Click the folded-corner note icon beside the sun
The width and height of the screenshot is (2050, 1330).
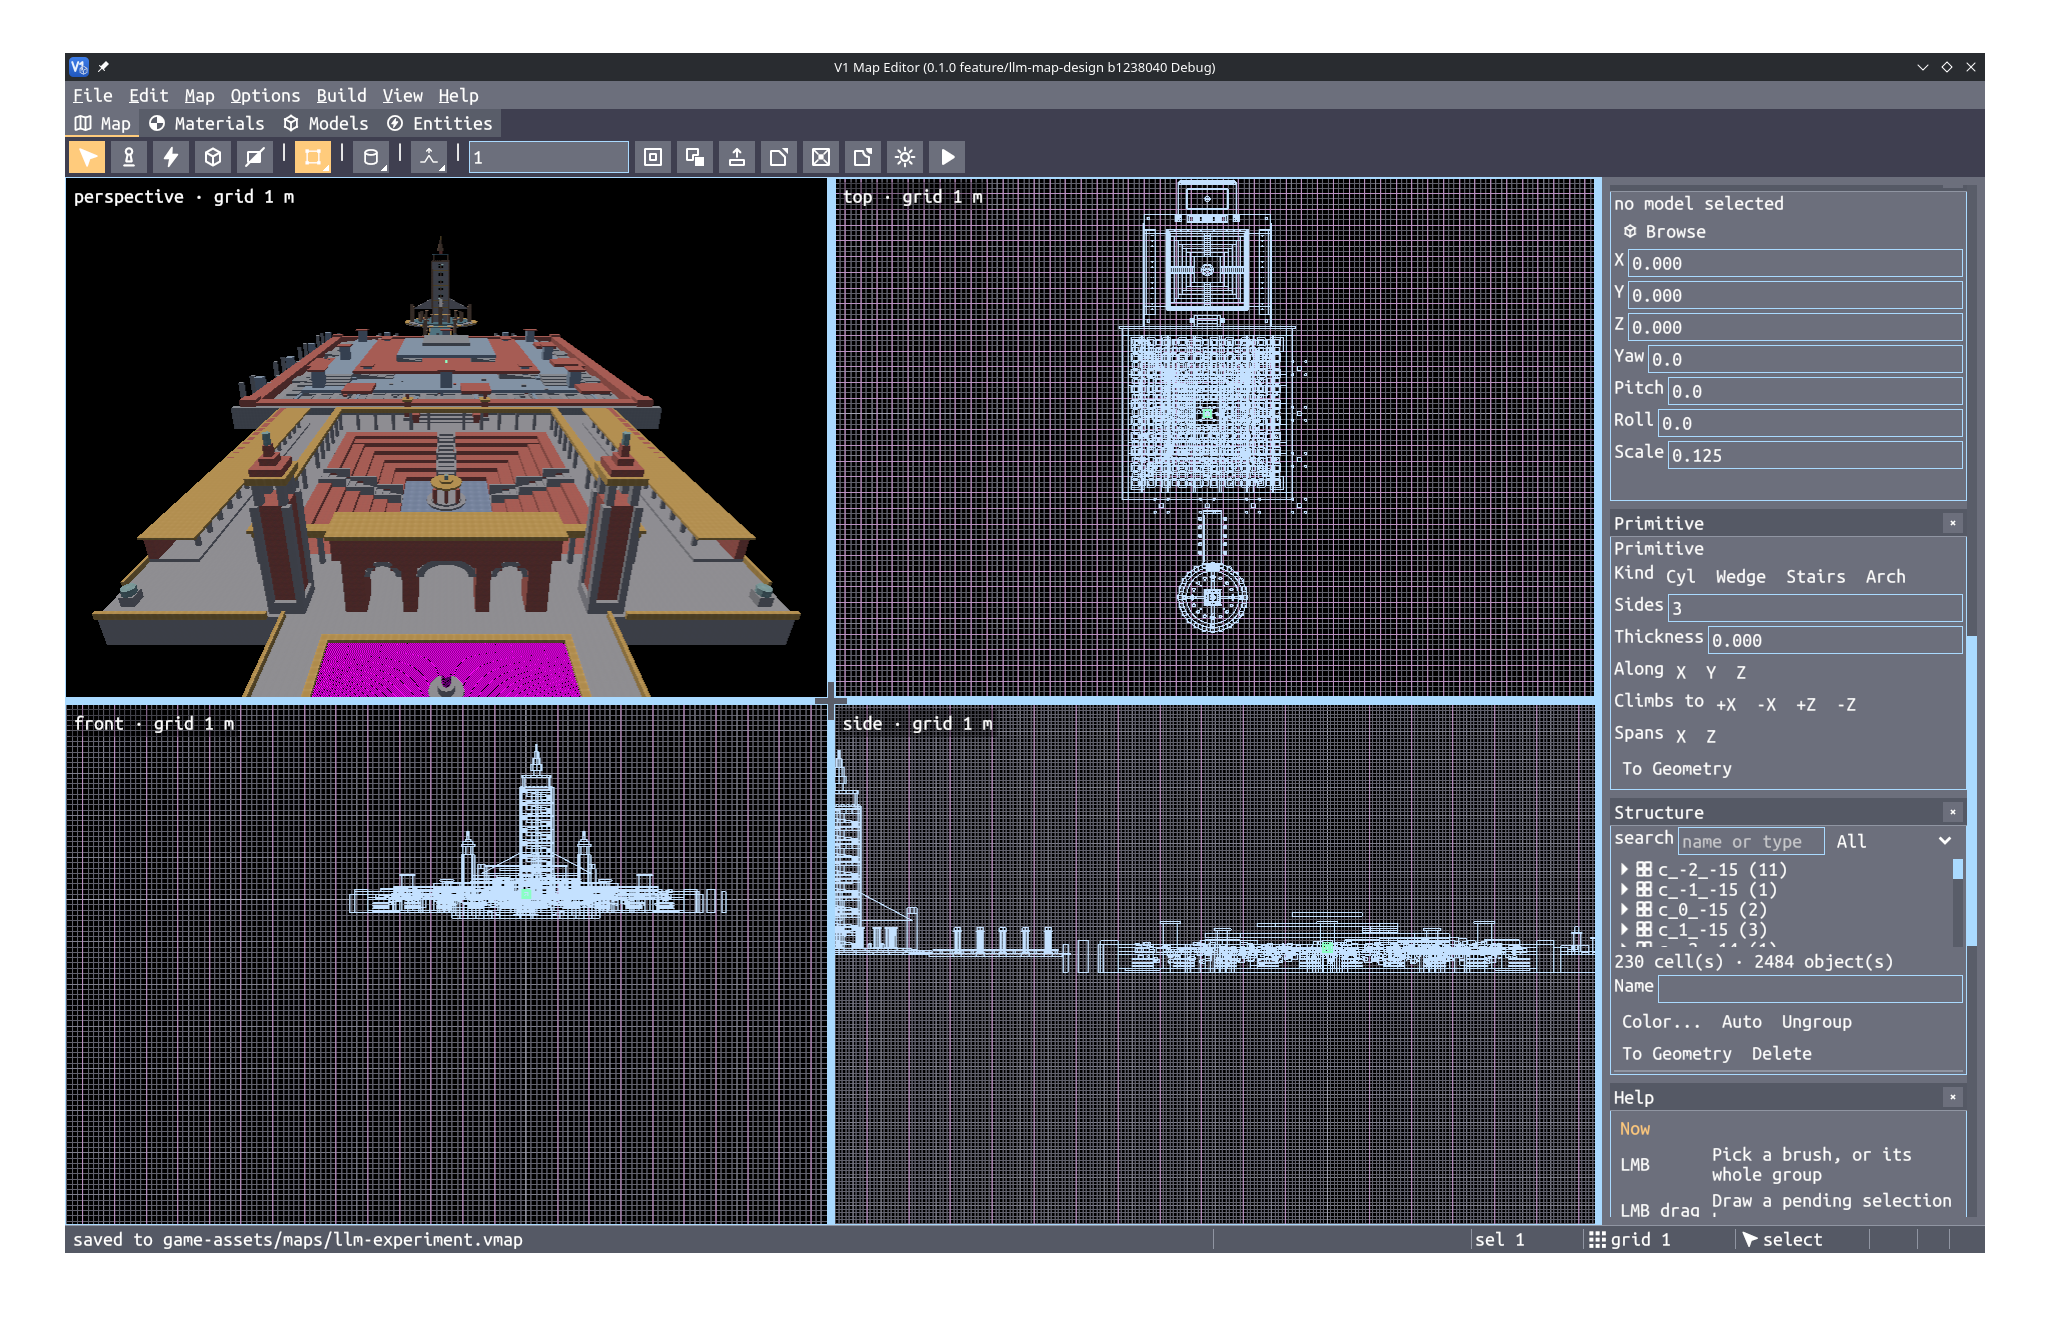863,157
